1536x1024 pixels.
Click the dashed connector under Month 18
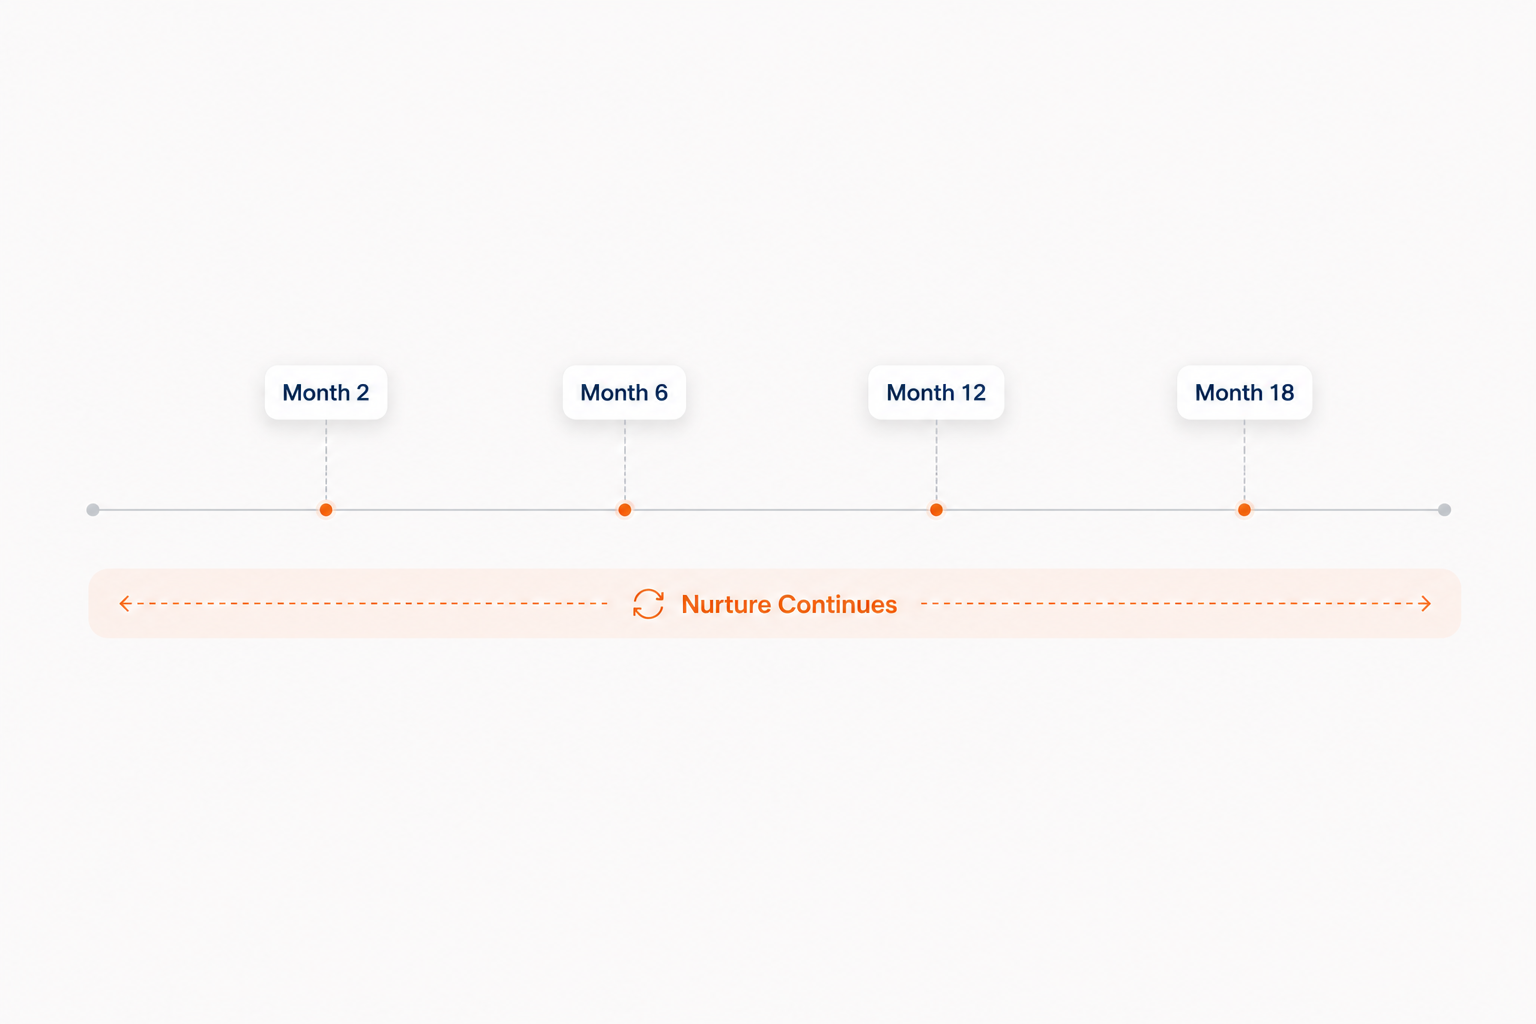1244,461
